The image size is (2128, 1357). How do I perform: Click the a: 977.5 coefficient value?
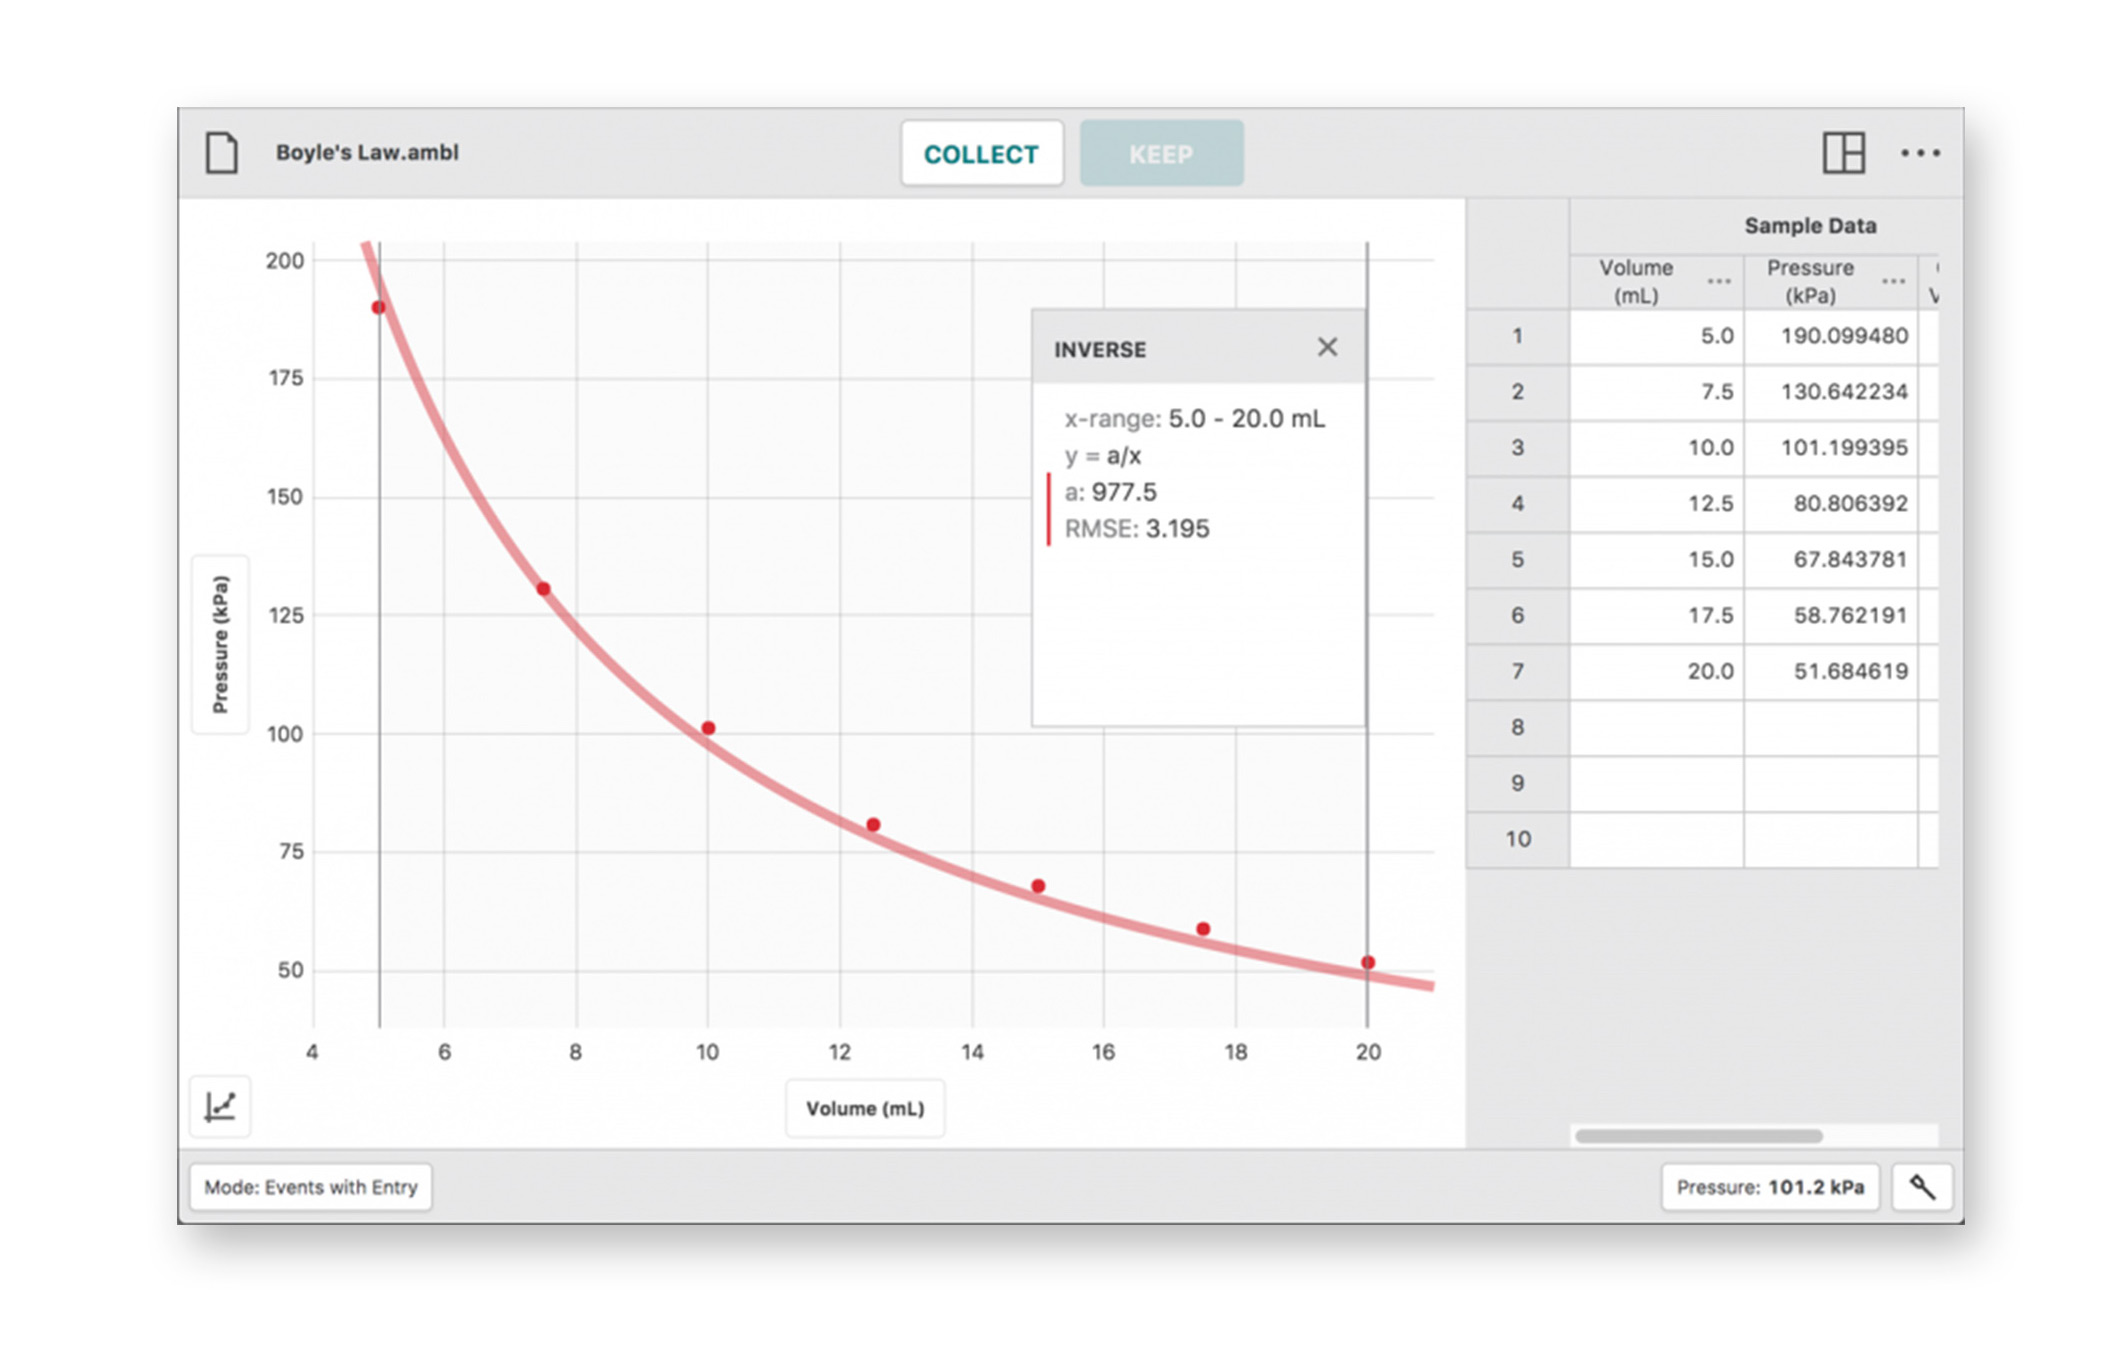(x=1110, y=492)
